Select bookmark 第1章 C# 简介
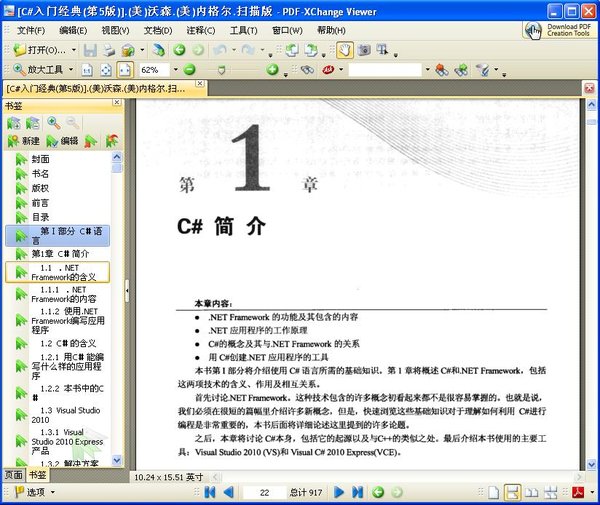 [60, 254]
